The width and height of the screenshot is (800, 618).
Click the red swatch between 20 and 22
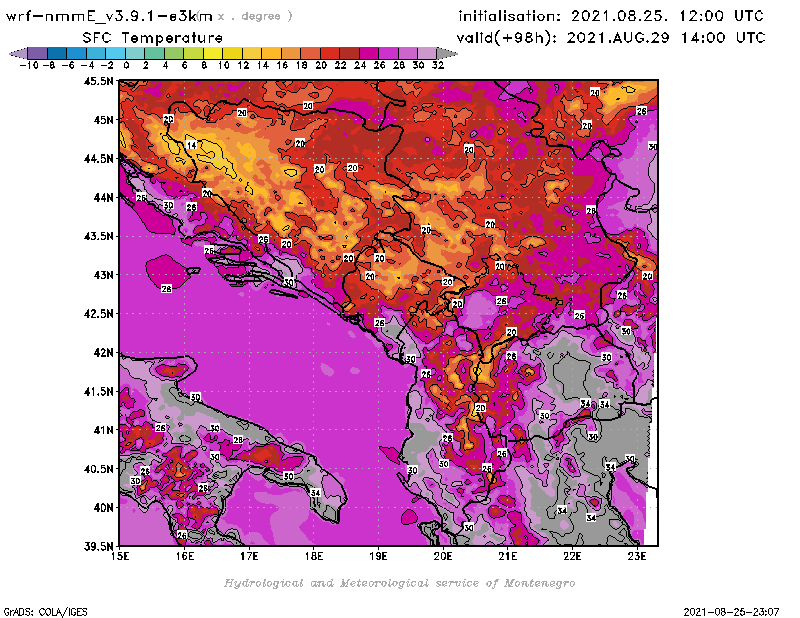[330, 53]
